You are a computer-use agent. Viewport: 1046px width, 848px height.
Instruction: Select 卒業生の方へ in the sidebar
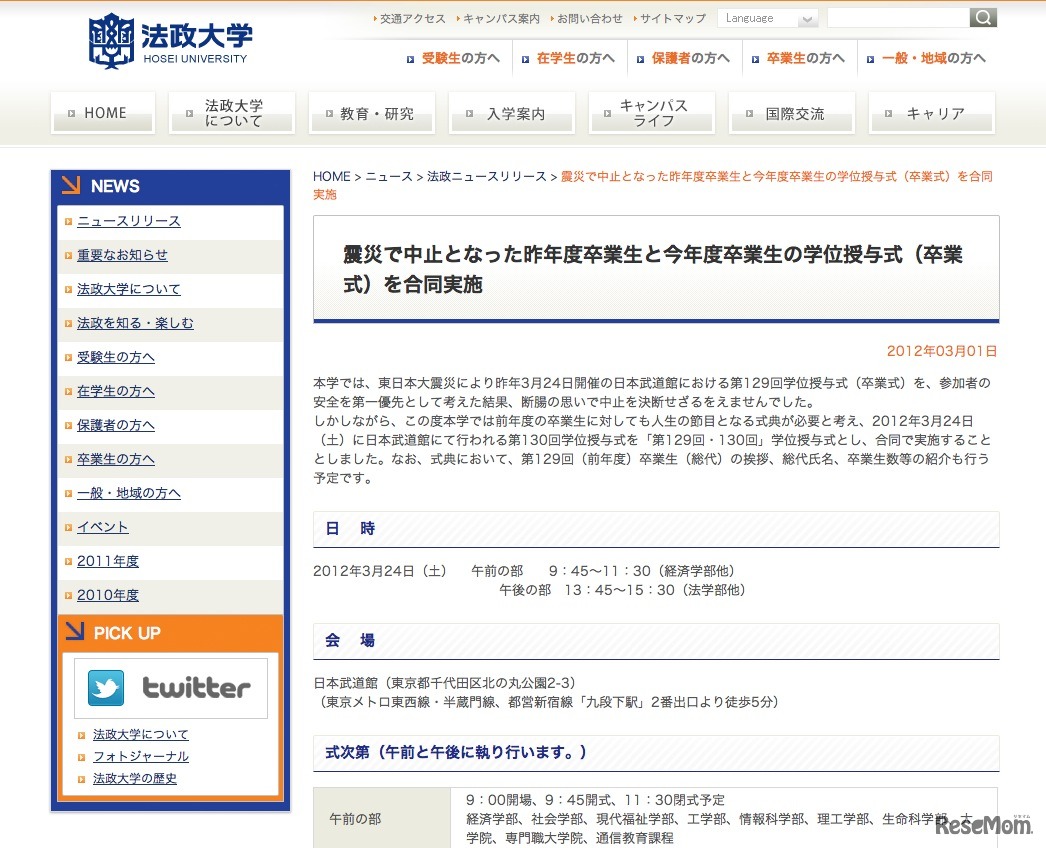(x=115, y=459)
